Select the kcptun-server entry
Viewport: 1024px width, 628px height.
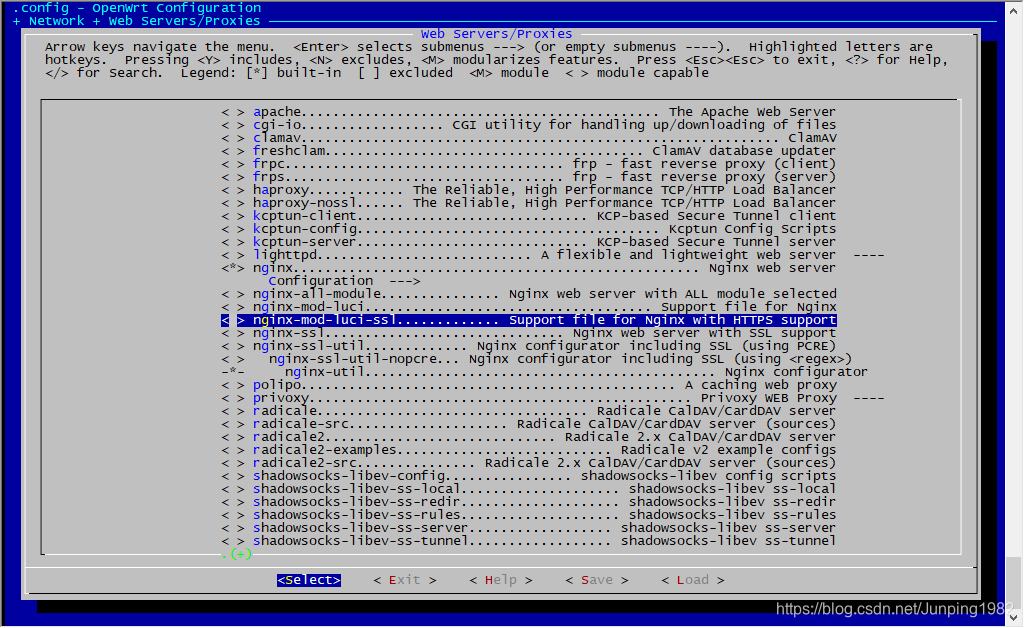point(528,242)
